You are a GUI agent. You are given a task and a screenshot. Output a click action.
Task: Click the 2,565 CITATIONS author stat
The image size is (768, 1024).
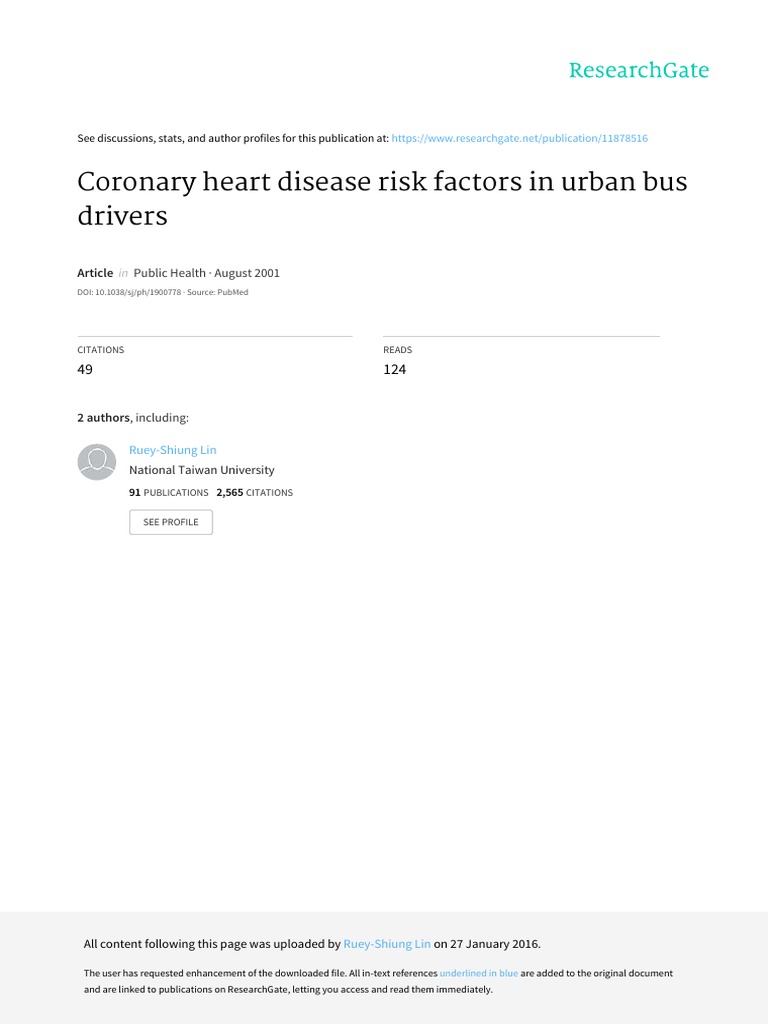[x=255, y=492]
